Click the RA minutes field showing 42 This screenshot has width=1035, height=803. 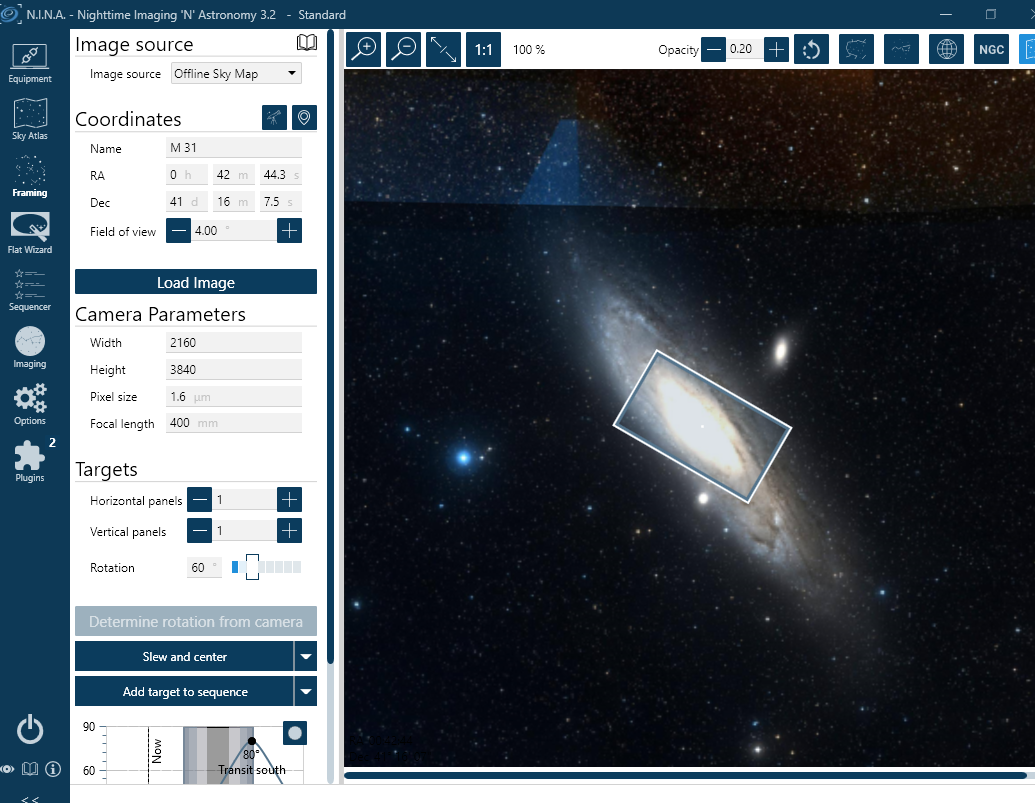tap(234, 175)
